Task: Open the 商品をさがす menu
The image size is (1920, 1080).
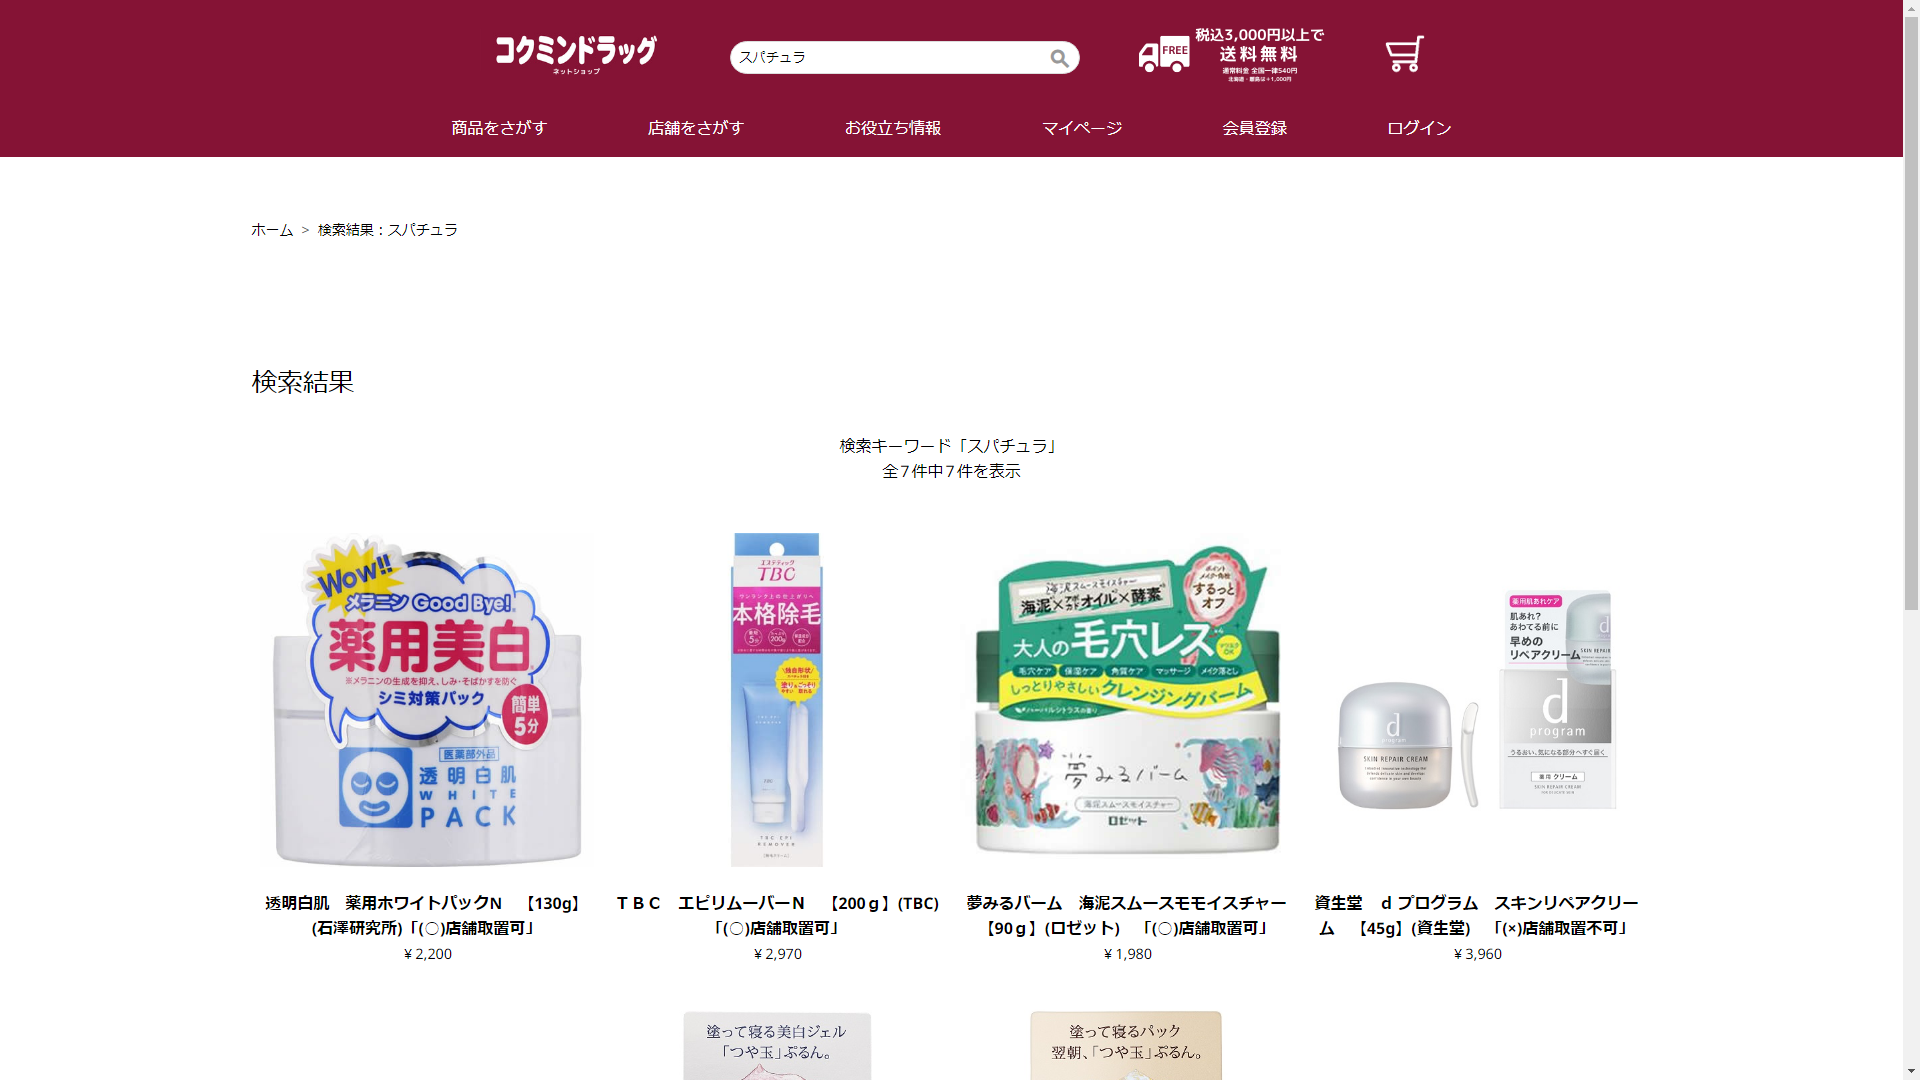Action: [499, 128]
